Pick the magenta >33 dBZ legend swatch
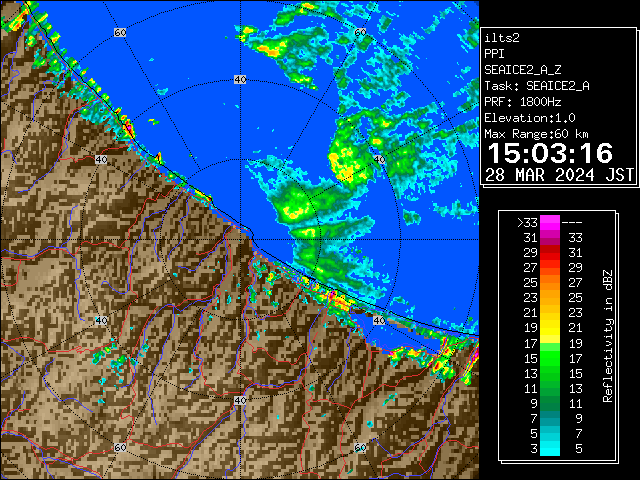 tap(550, 222)
